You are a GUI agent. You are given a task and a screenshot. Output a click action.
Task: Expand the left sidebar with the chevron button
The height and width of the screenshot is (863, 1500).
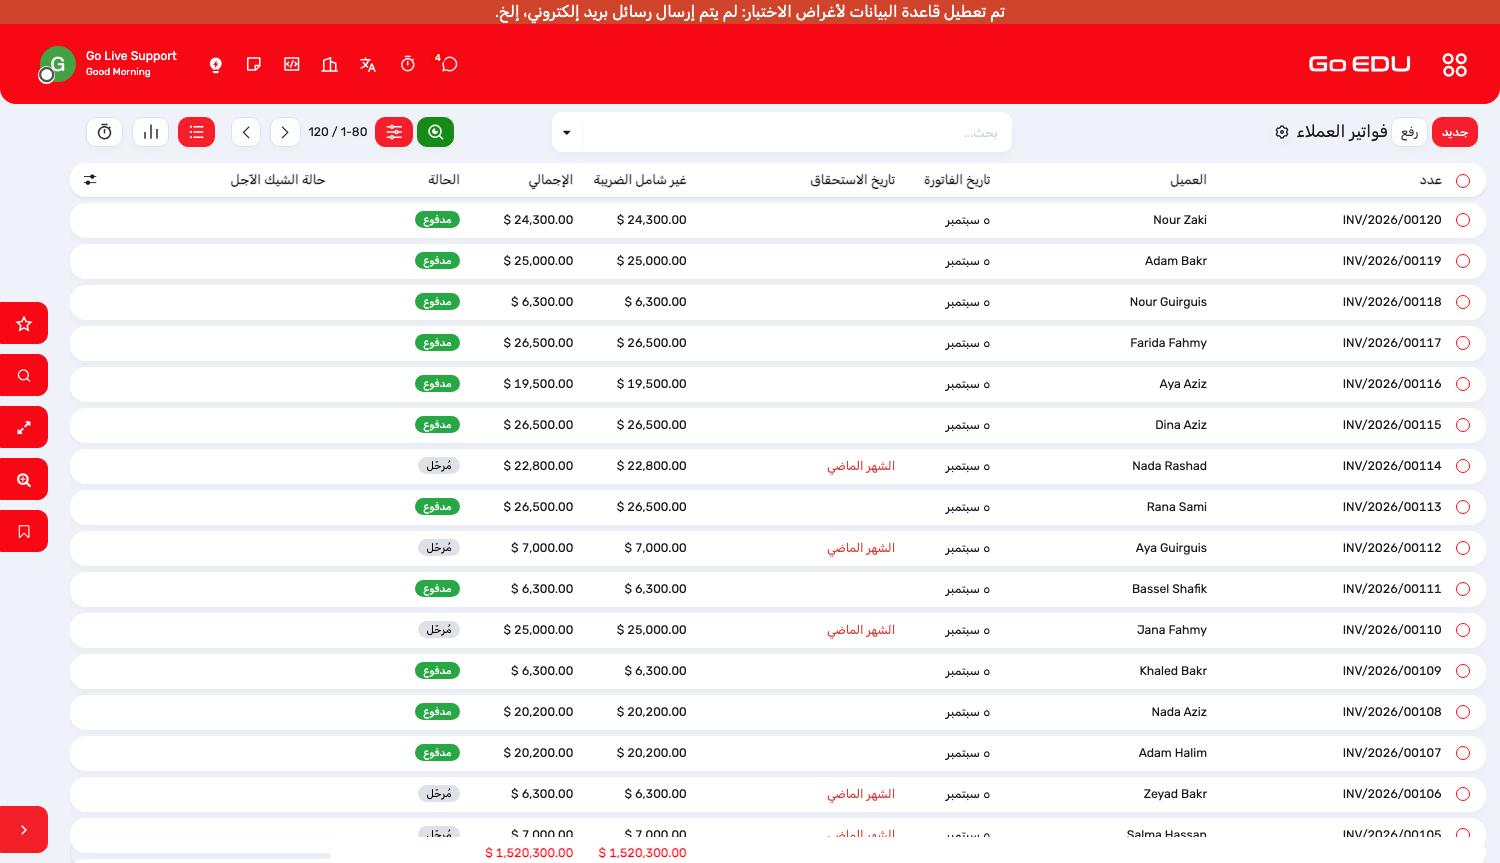pyautogui.click(x=24, y=830)
